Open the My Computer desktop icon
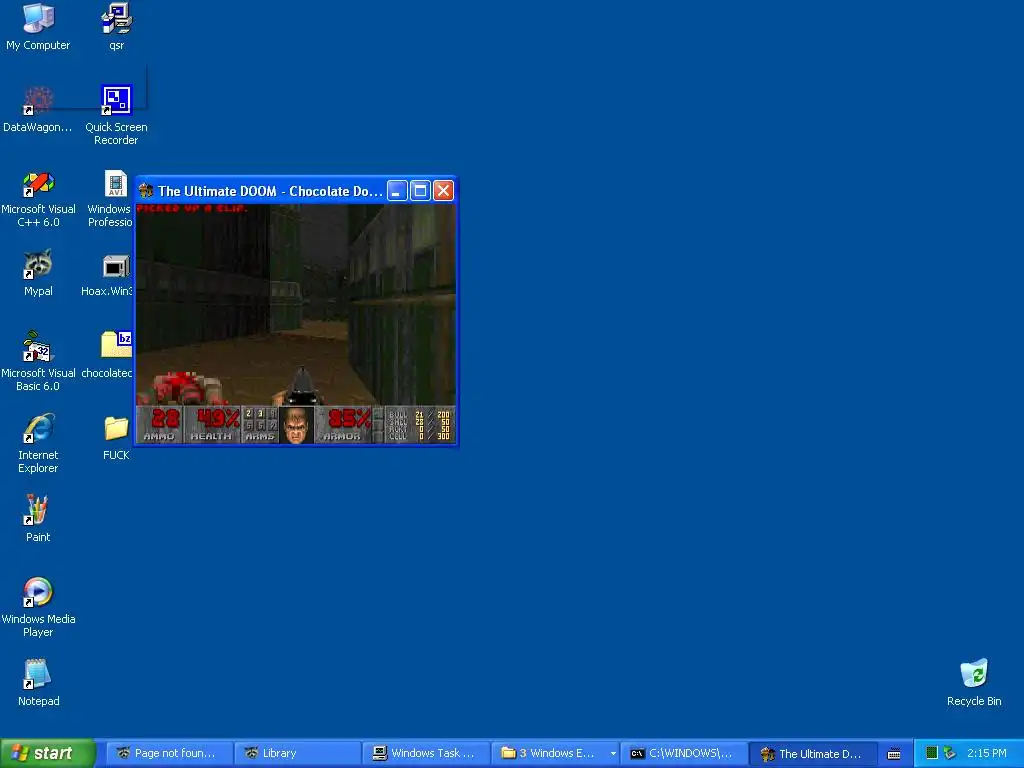Image resolution: width=1024 pixels, height=768 pixels. 38,26
